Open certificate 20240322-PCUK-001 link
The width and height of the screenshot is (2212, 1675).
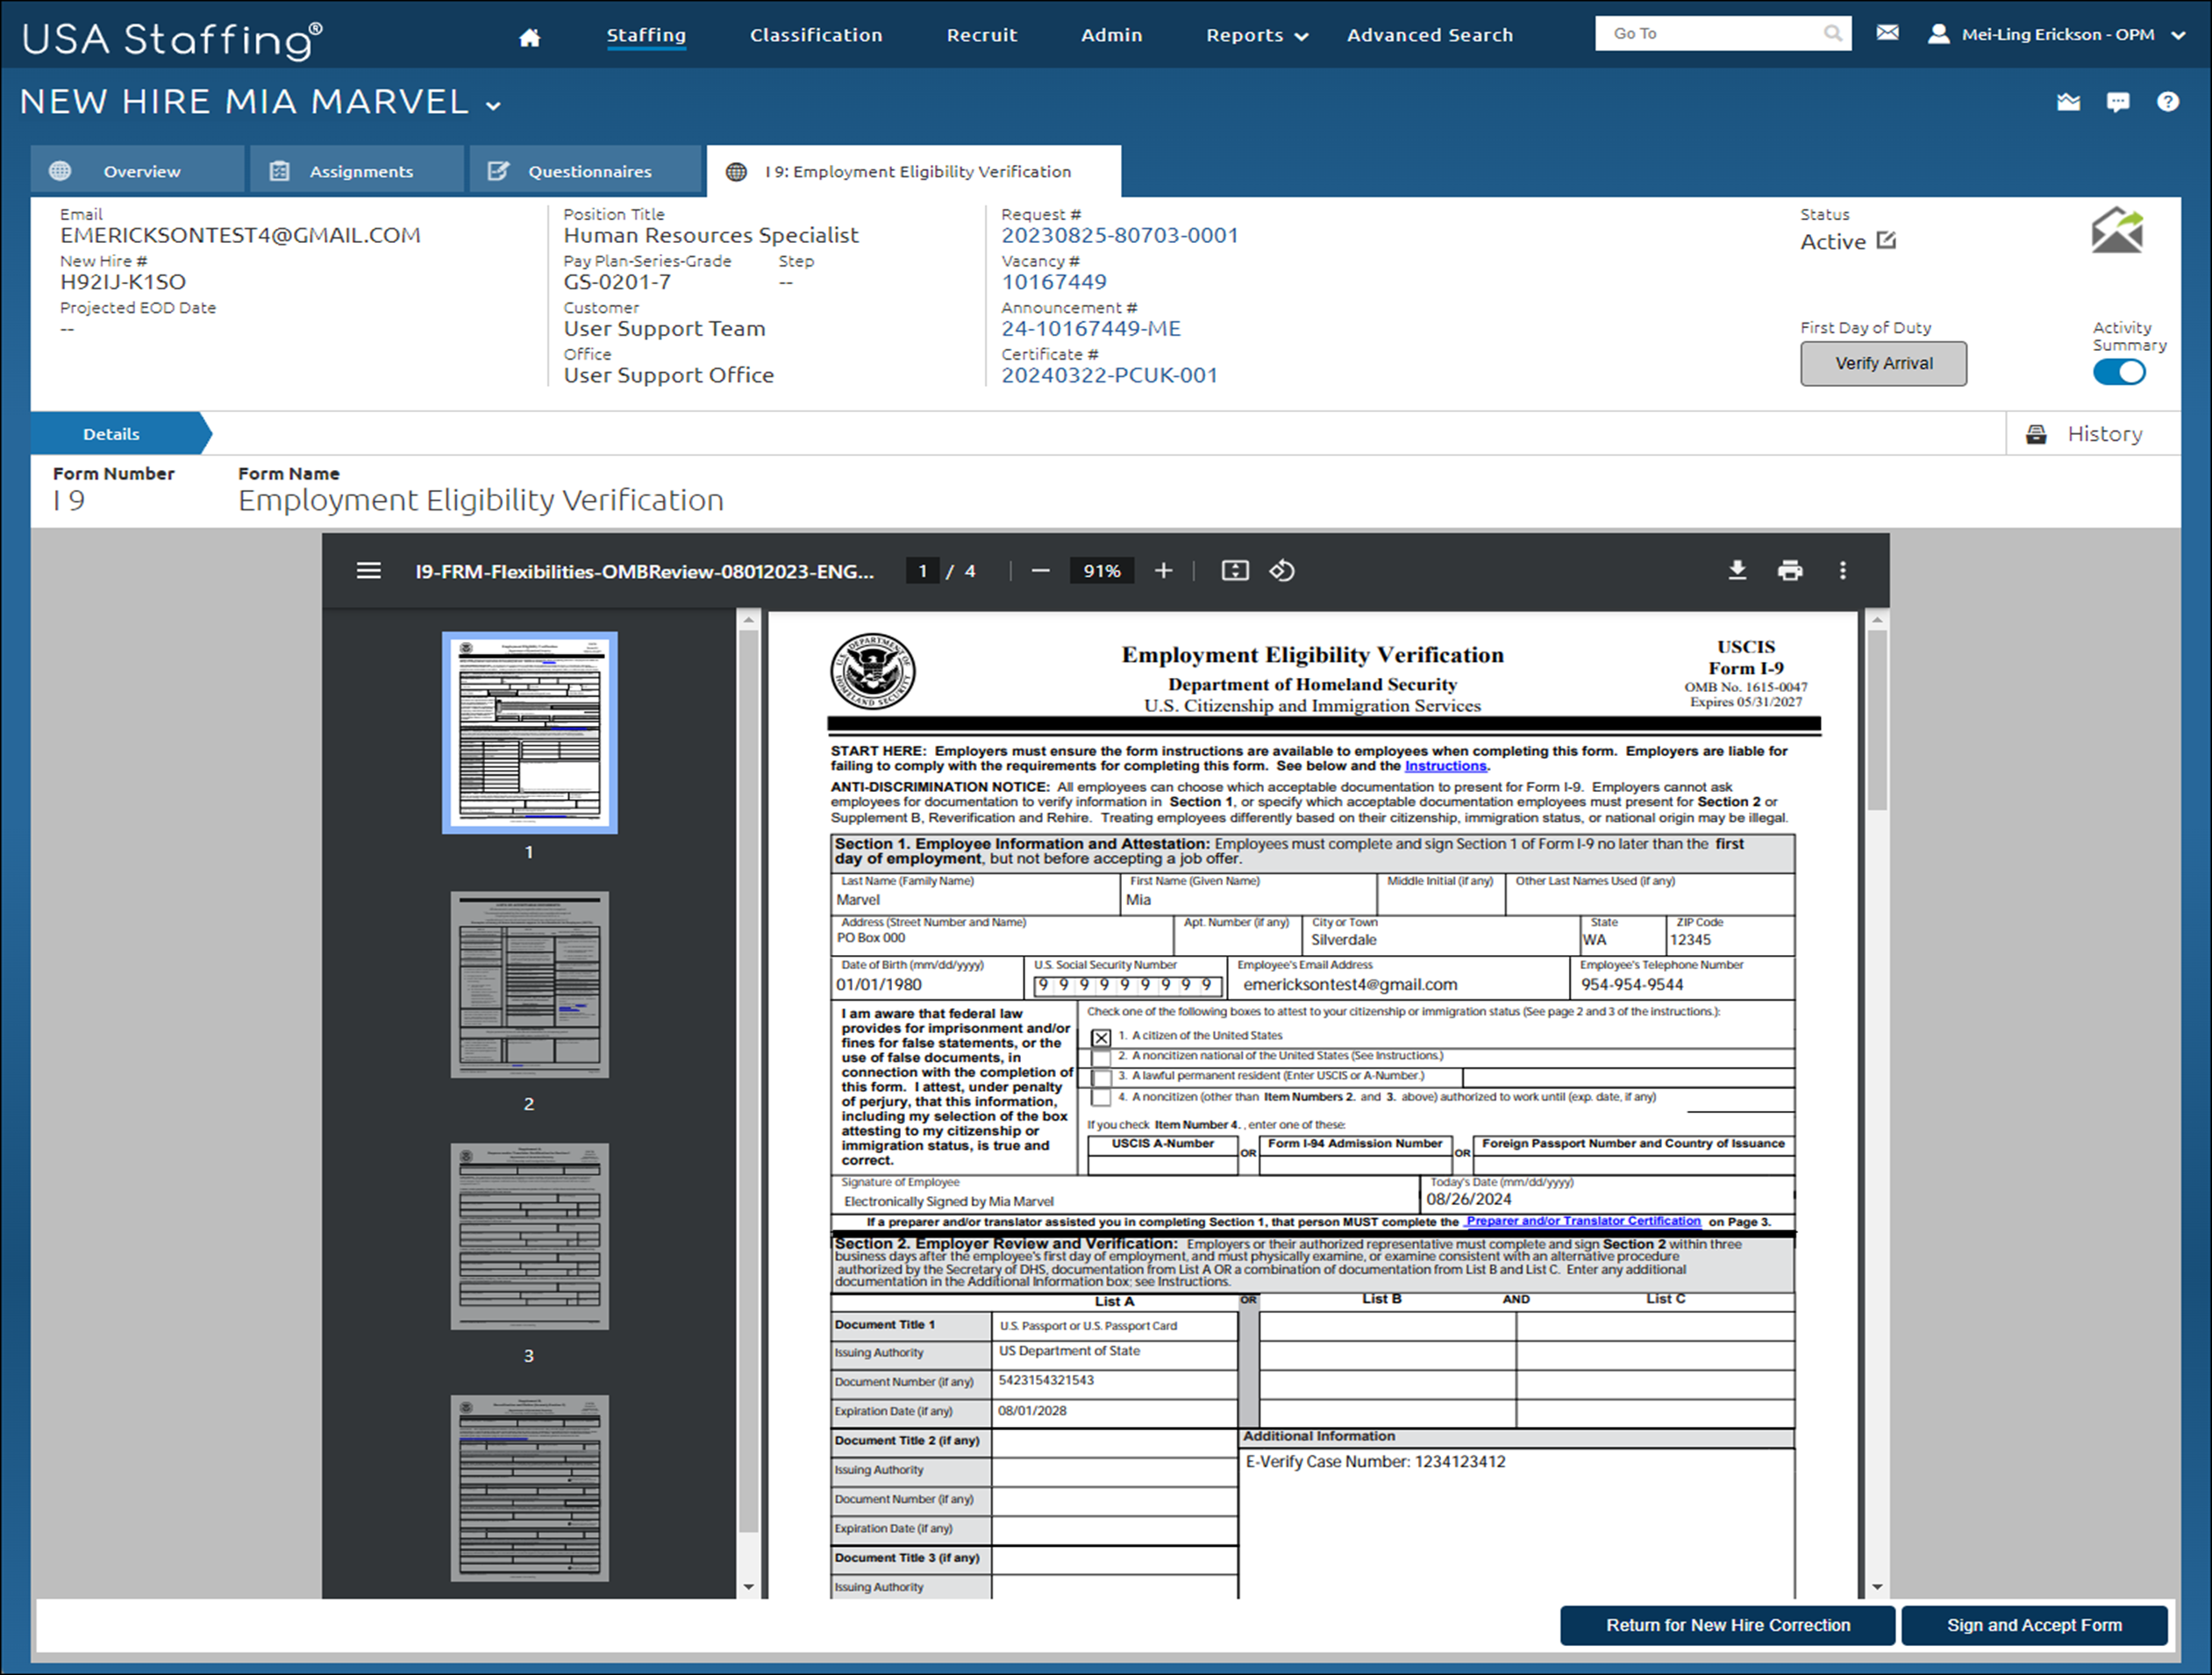click(1109, 375)
